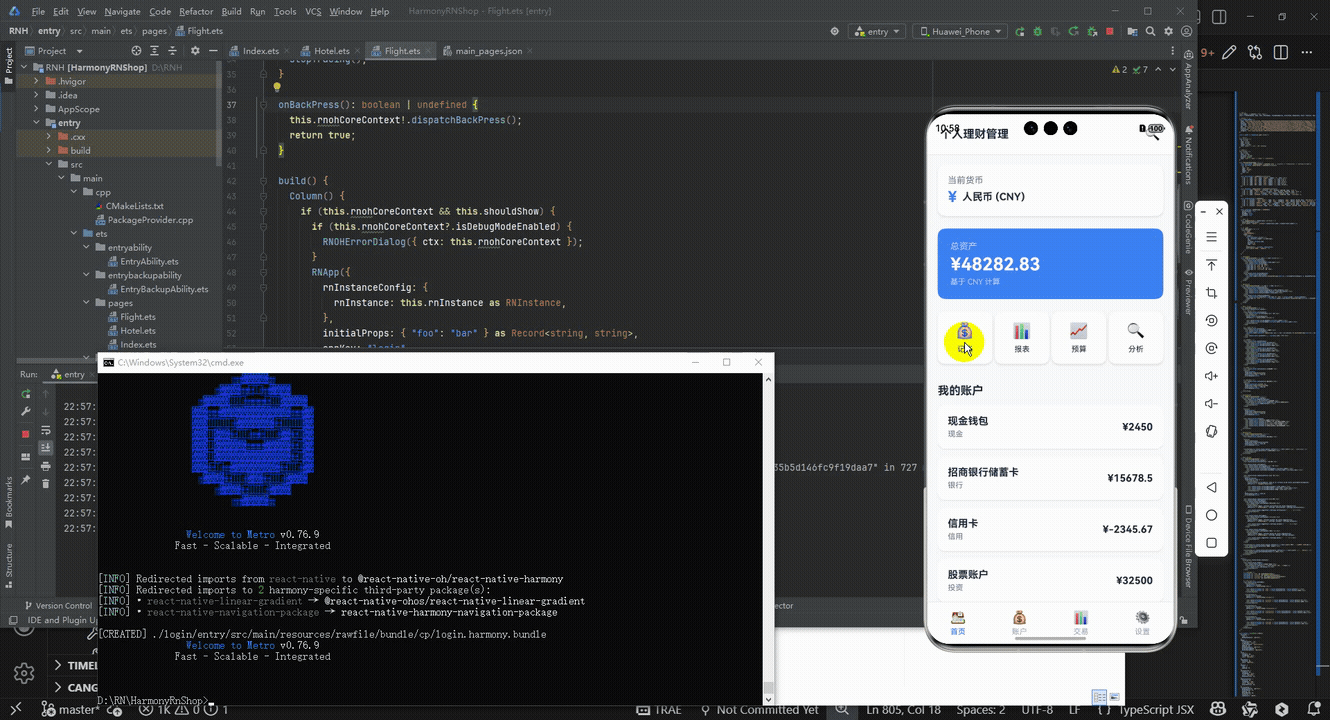Screen dimensions: 1330x720
Task: Expand the AppScope folder
Action: tap(36, 109)
